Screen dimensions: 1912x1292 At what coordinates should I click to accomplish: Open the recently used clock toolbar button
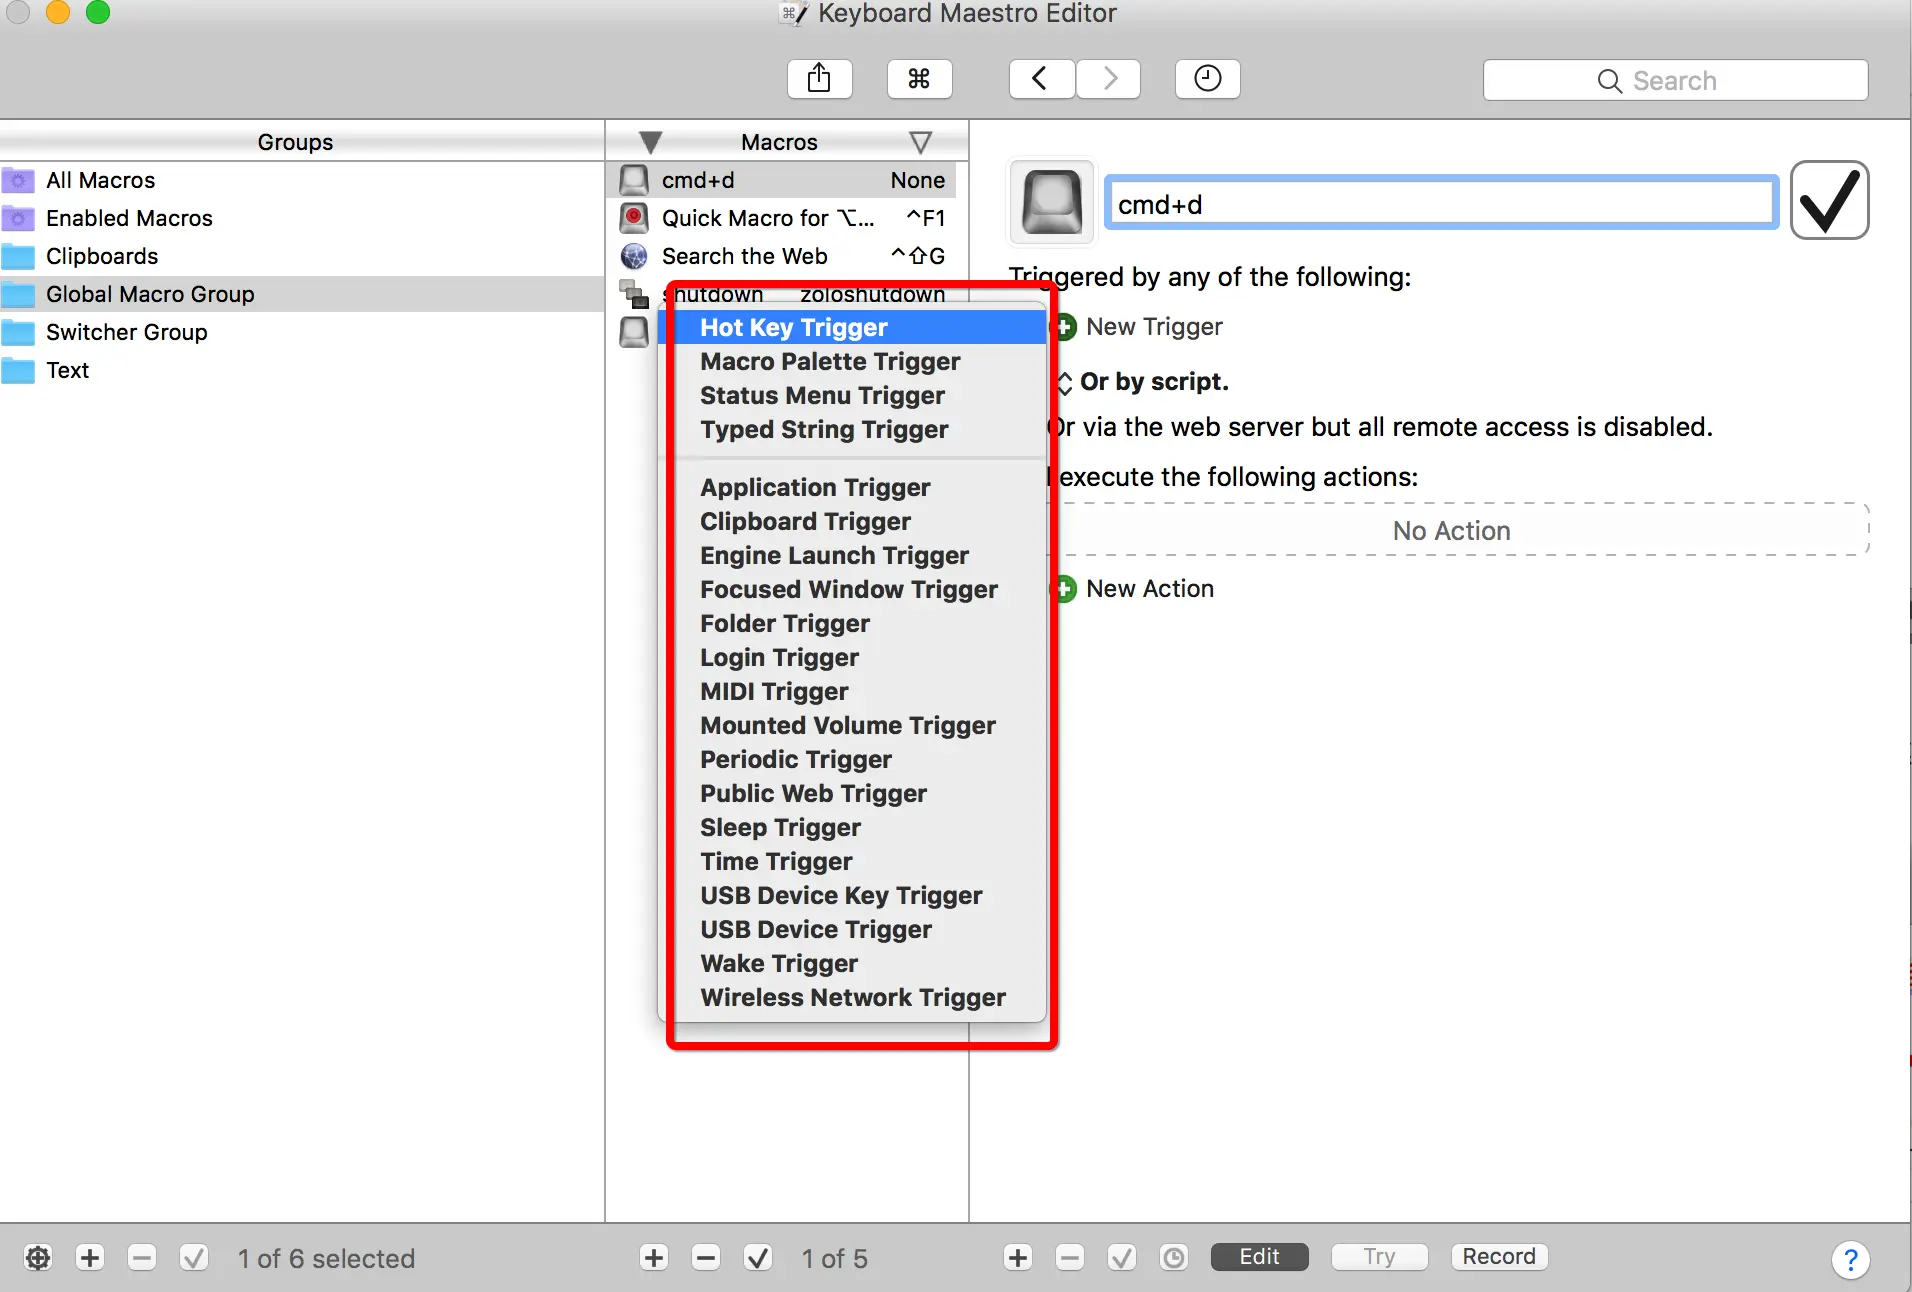(x=1207, y=79)
